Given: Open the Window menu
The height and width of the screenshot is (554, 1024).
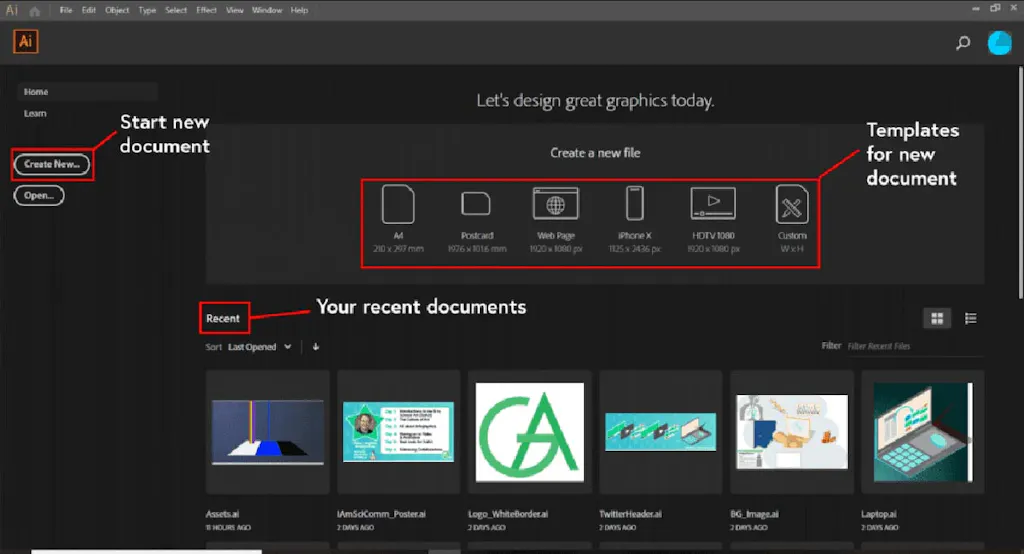Looking at the screenshot, I should [x=267, y=10].
